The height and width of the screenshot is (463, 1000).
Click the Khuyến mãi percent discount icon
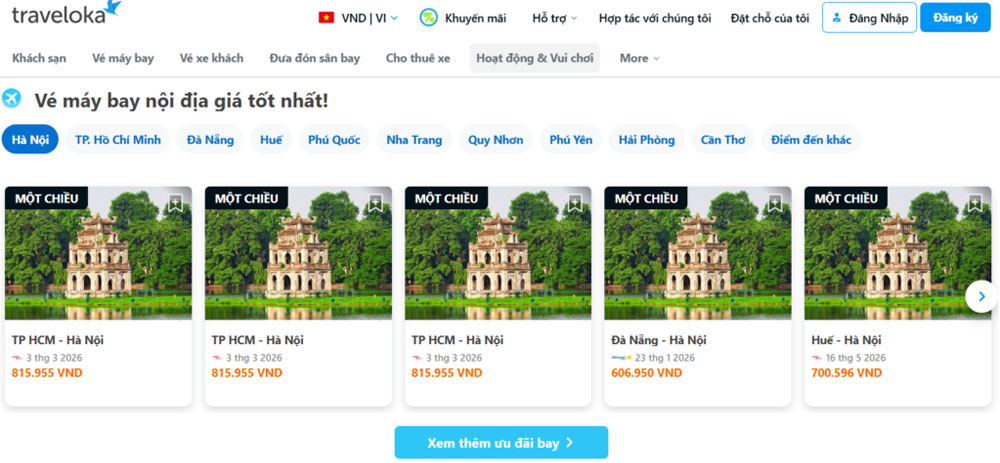coord(428,18)
